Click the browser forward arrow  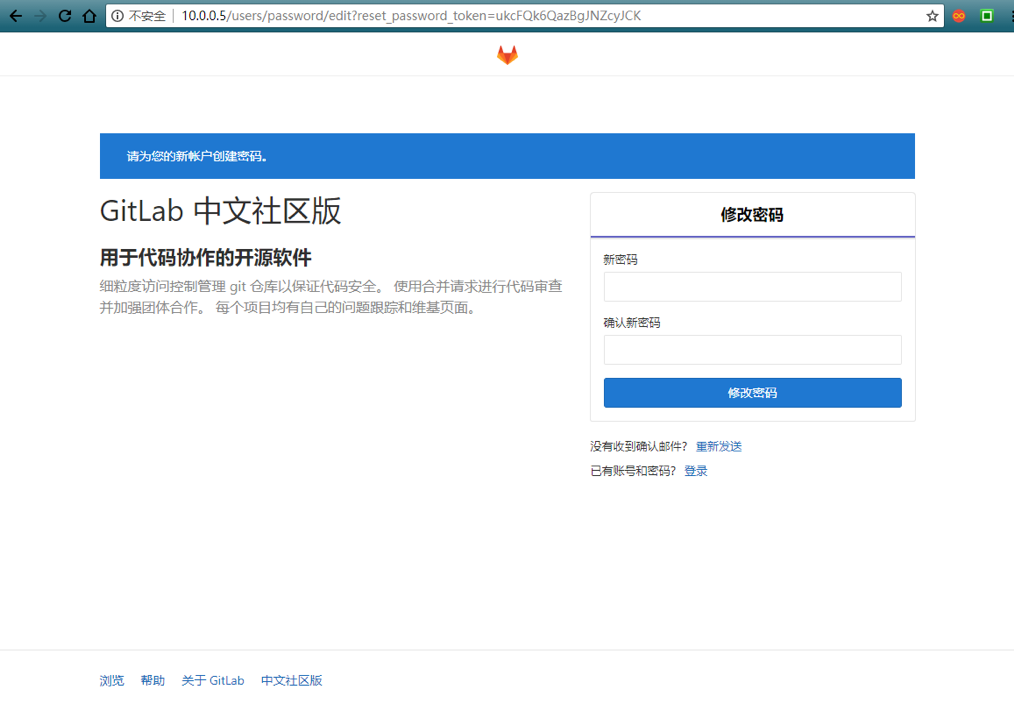point(40,16)
